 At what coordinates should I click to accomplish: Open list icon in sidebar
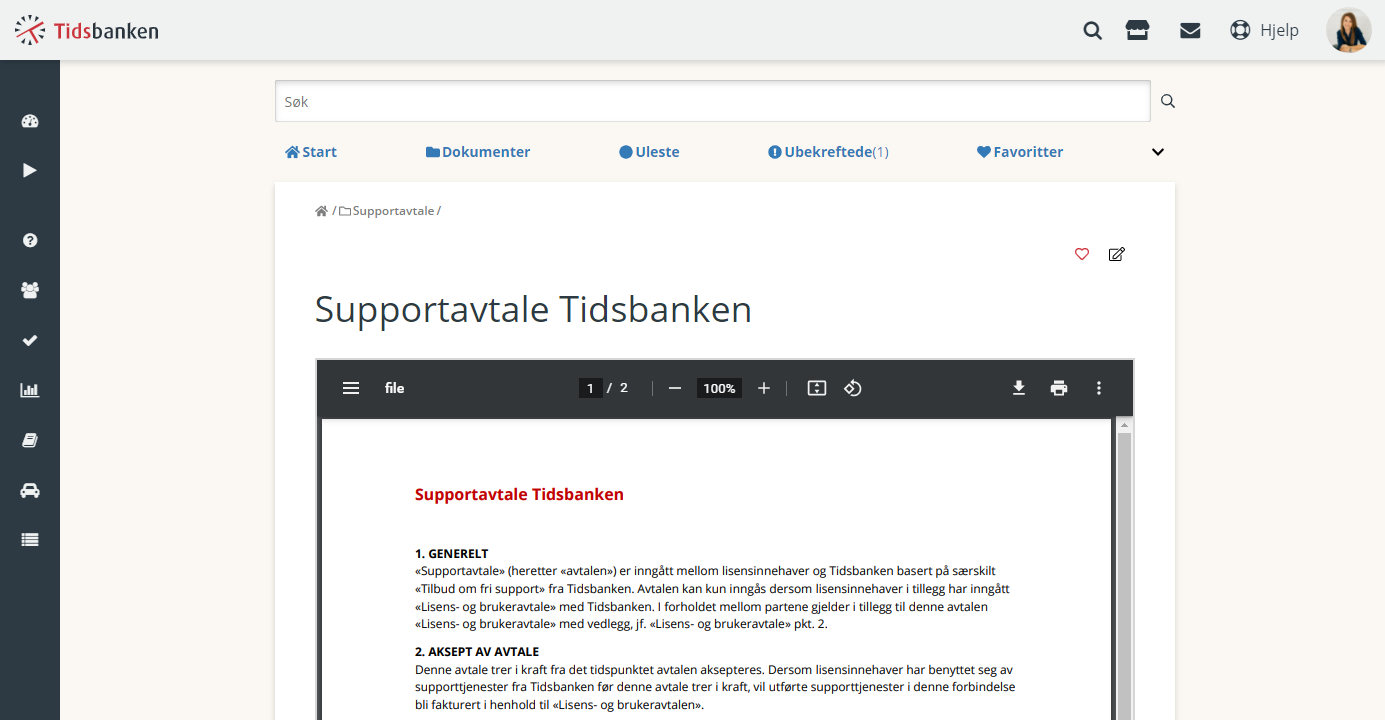30,539
